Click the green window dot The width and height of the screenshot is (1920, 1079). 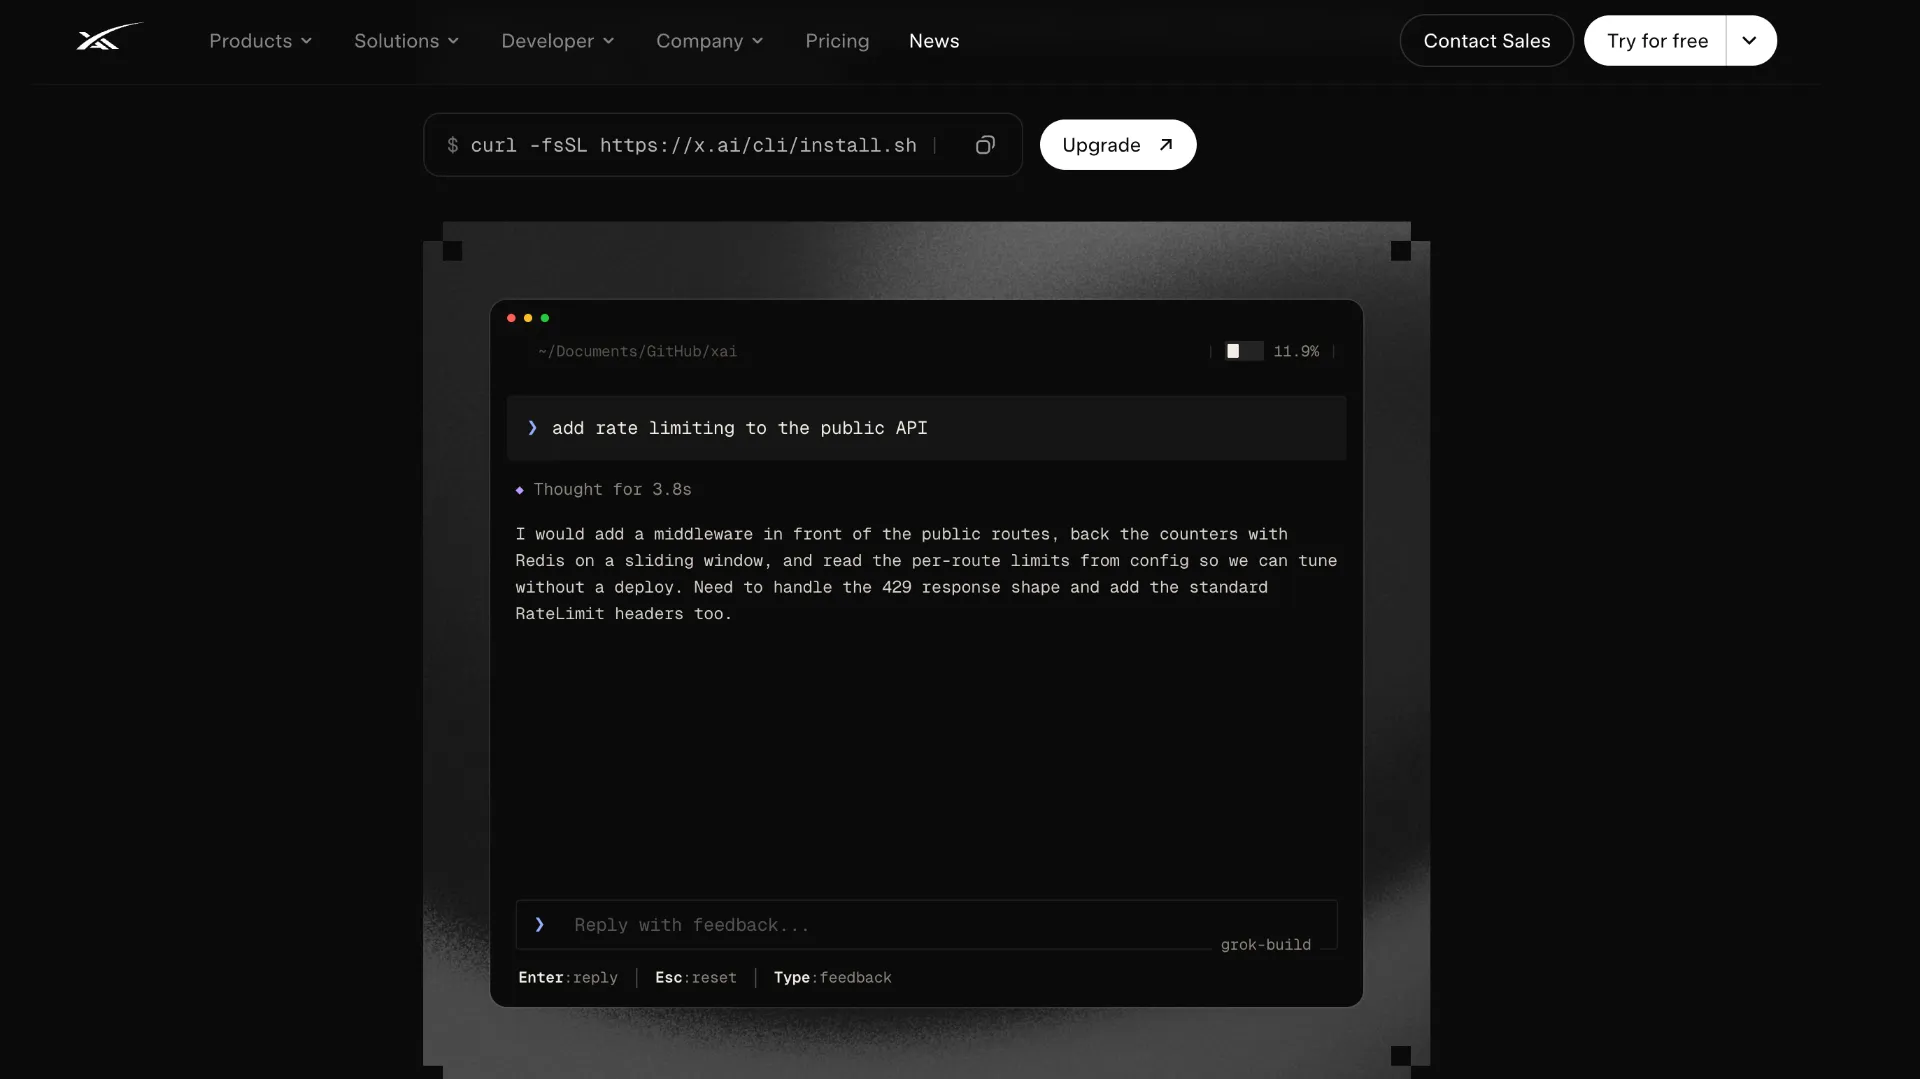(x=545, y=318)
